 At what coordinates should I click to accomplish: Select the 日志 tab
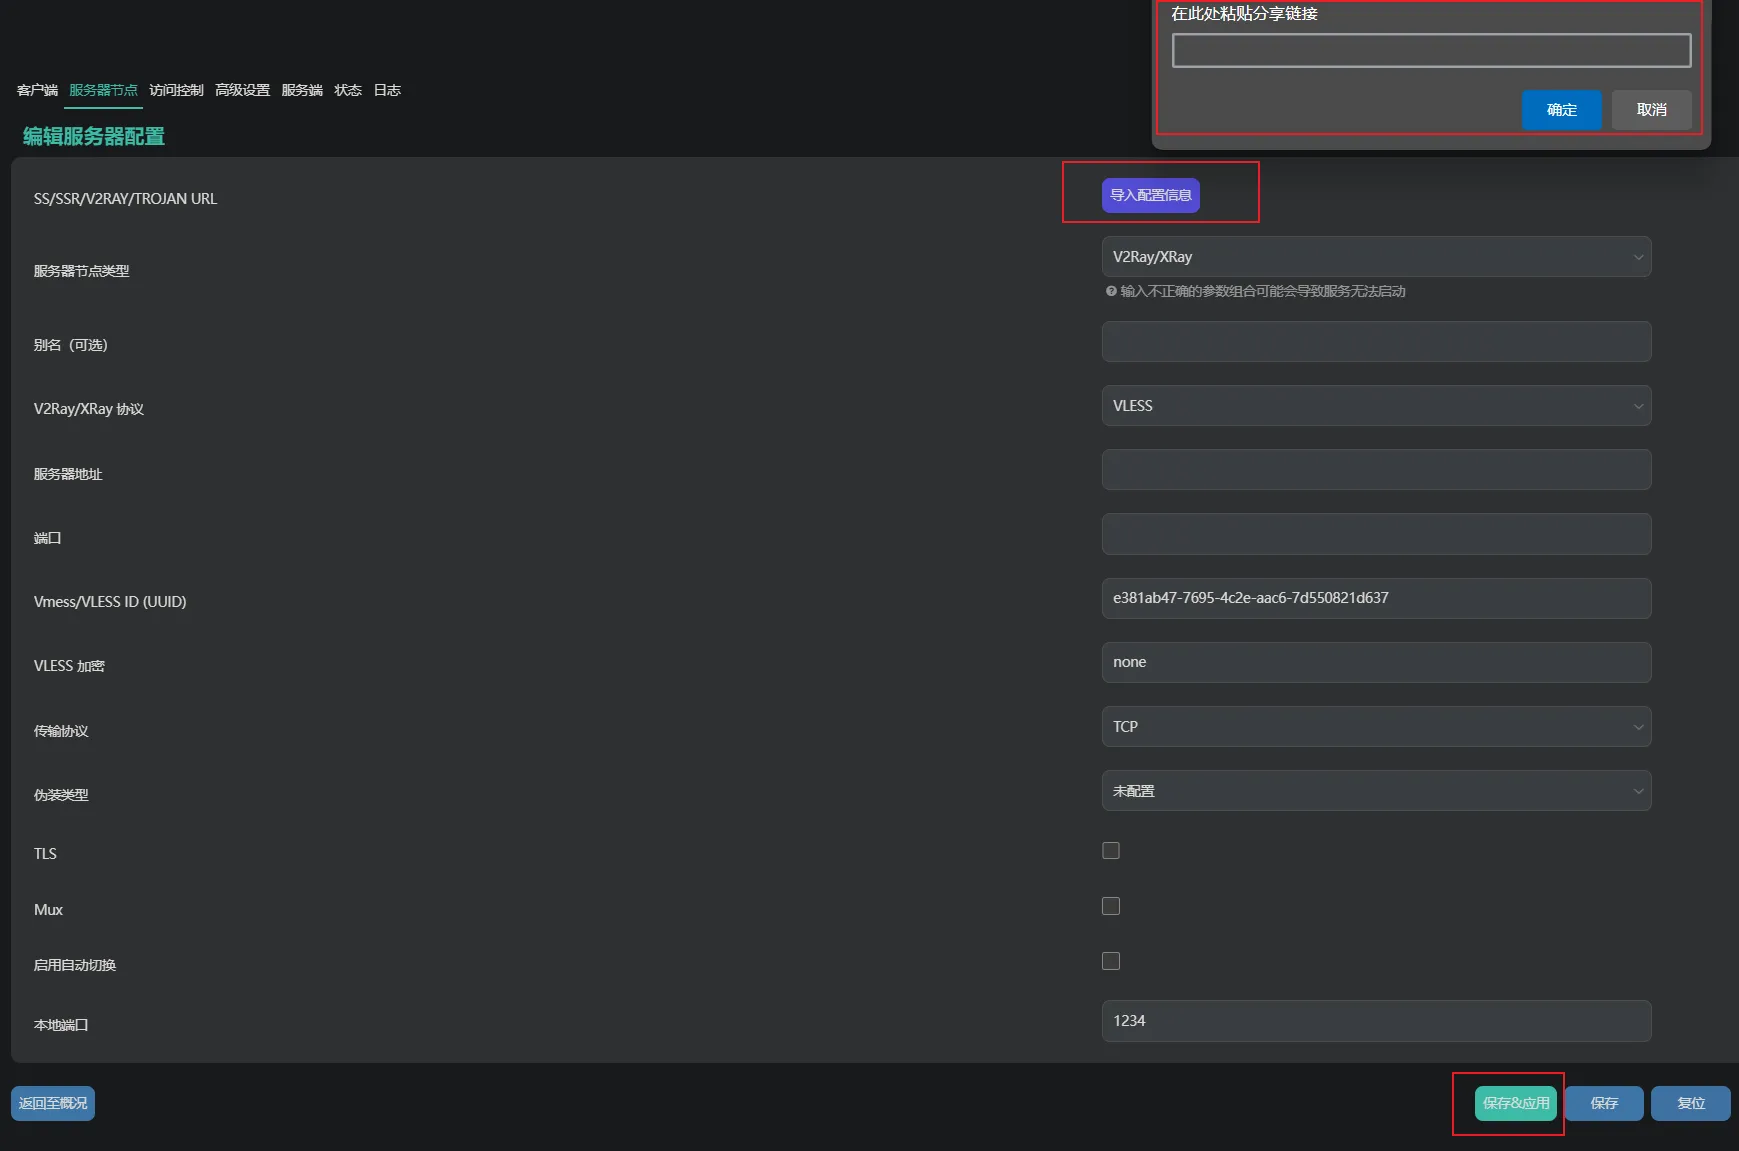coord(387,90)
